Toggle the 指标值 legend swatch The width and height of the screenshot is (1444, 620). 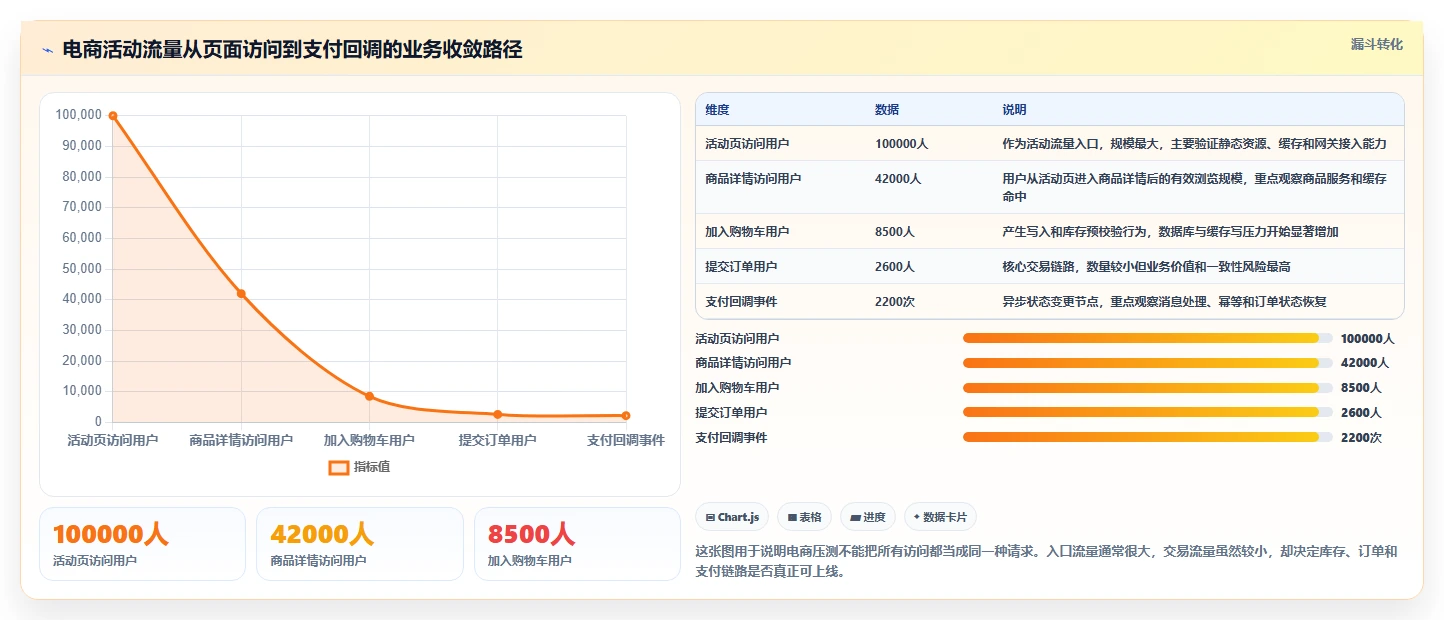coord(339,467)
